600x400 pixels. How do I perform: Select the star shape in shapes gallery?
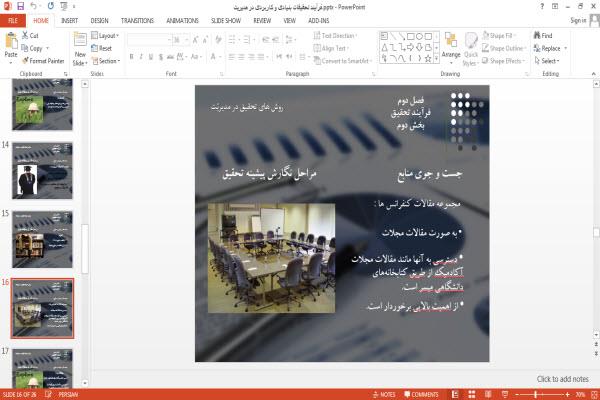[x=428, y=59]
